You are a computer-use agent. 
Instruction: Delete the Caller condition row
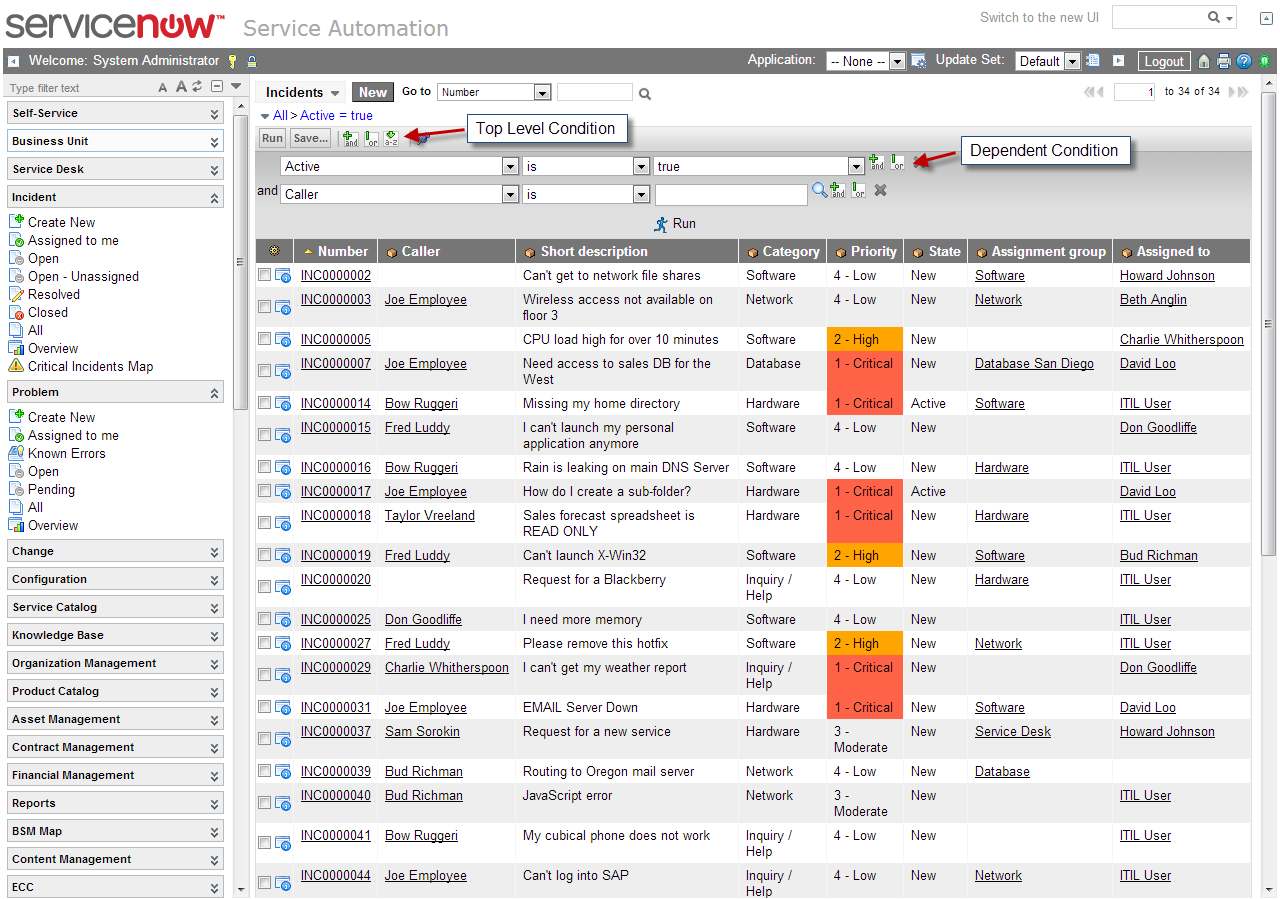coord(880,190)
